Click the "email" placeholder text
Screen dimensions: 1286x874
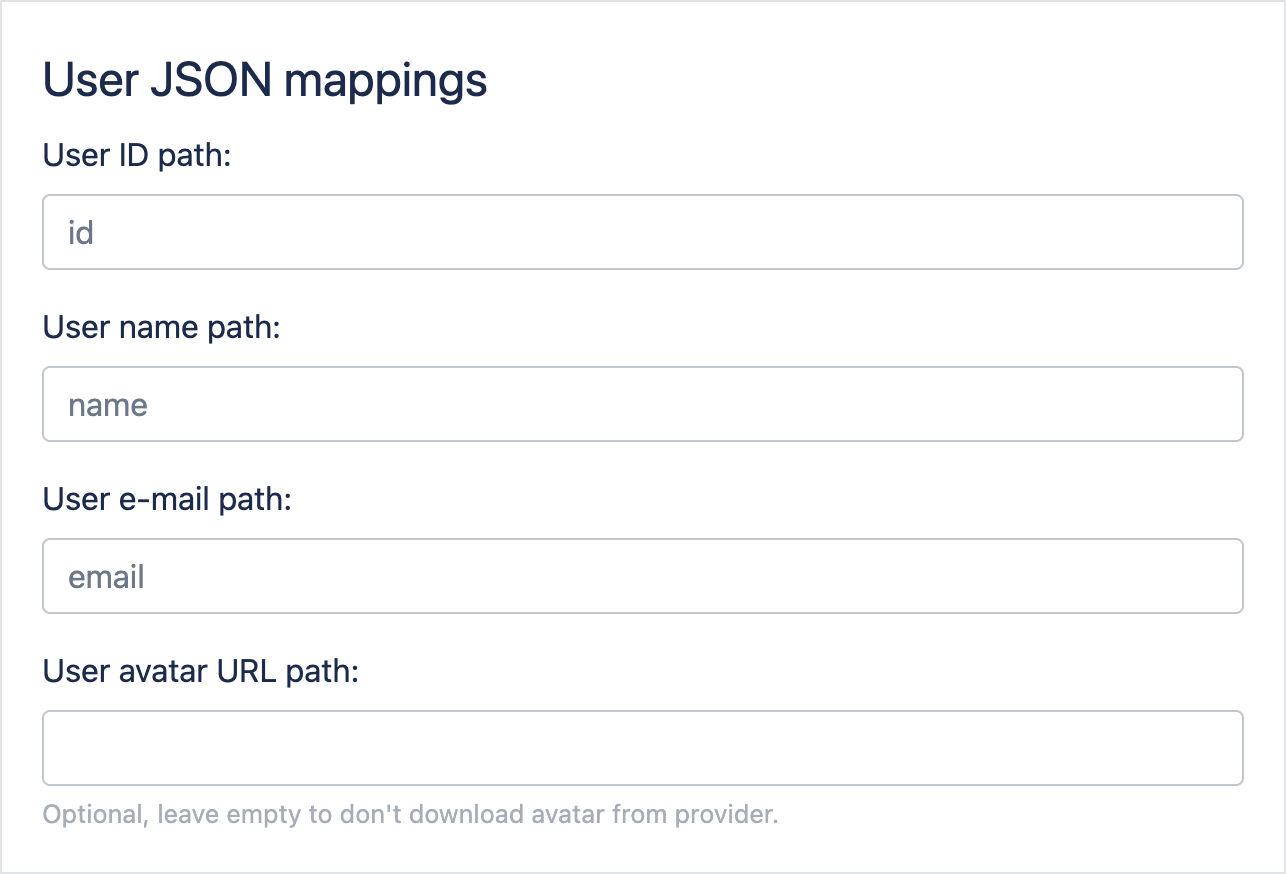point(106,577)
